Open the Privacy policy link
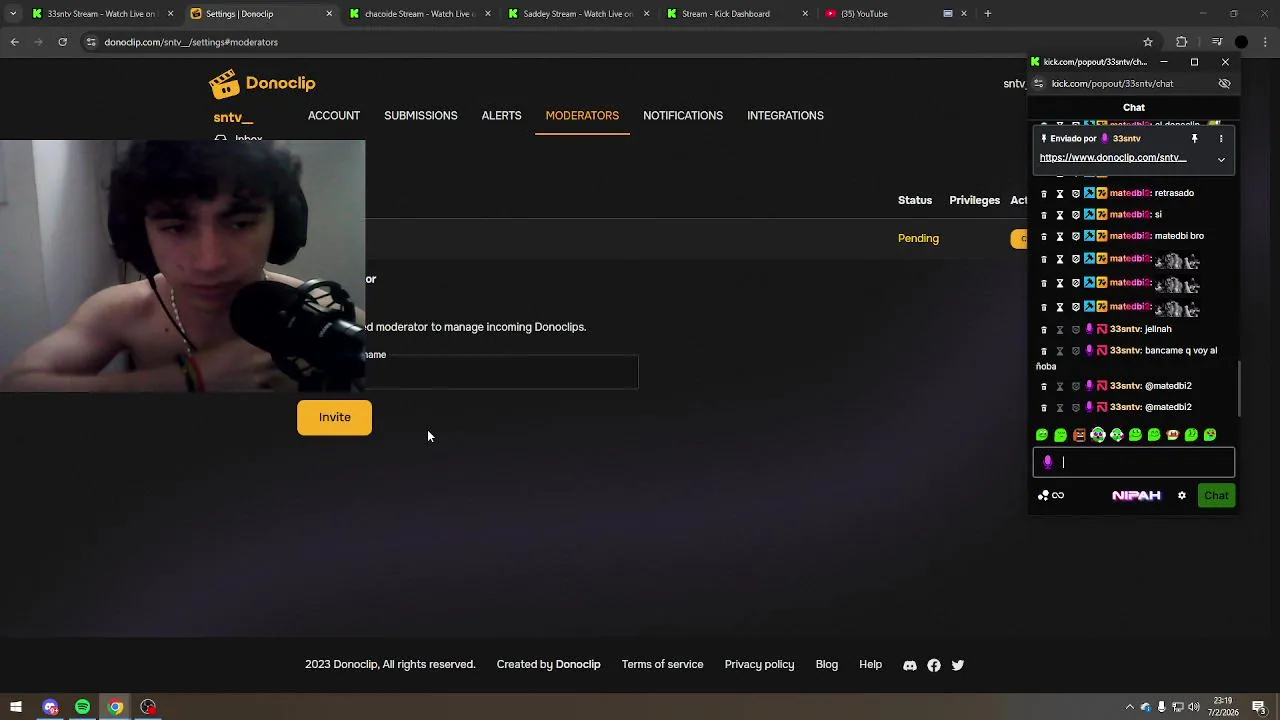The width and height of the screenshot is (1280, 720). (x=759, y=665)
